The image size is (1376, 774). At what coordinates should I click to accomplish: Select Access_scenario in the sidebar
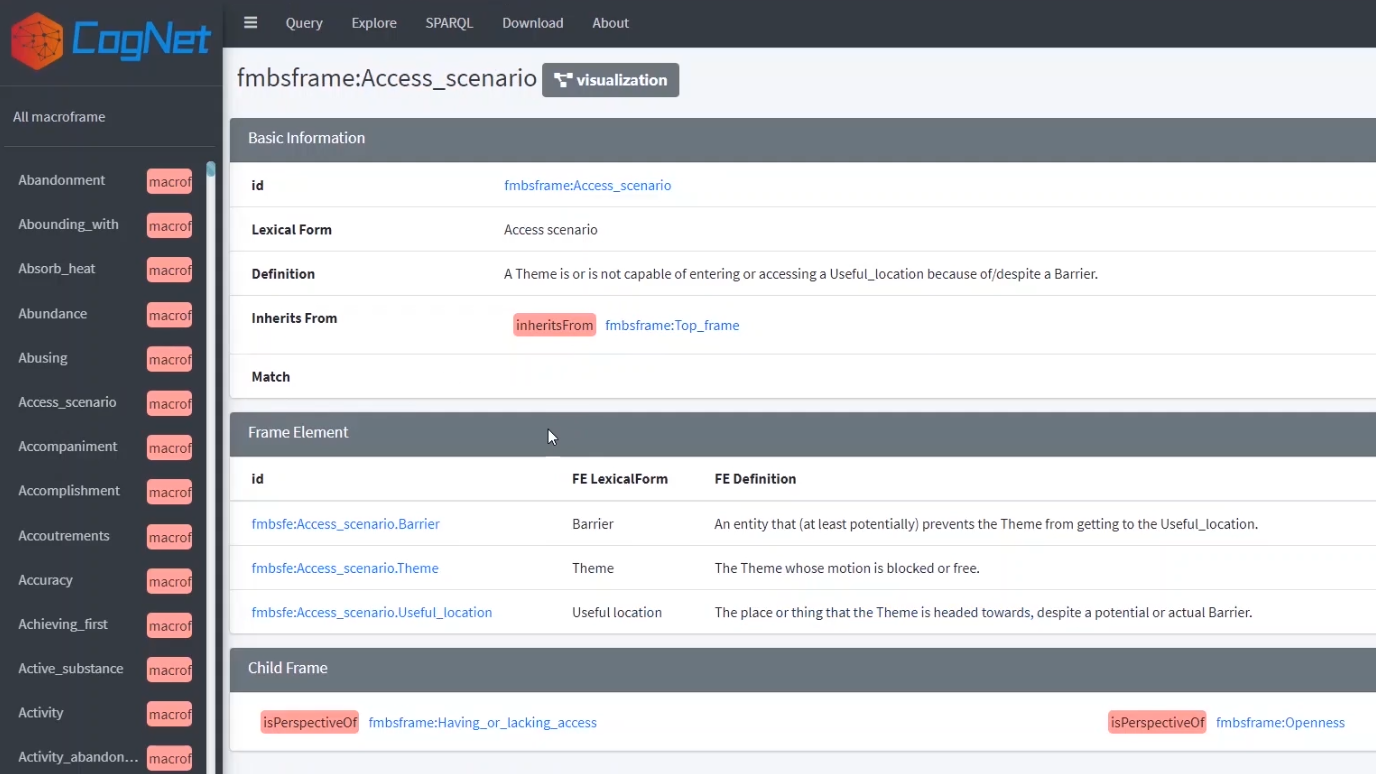pos(67,402)
